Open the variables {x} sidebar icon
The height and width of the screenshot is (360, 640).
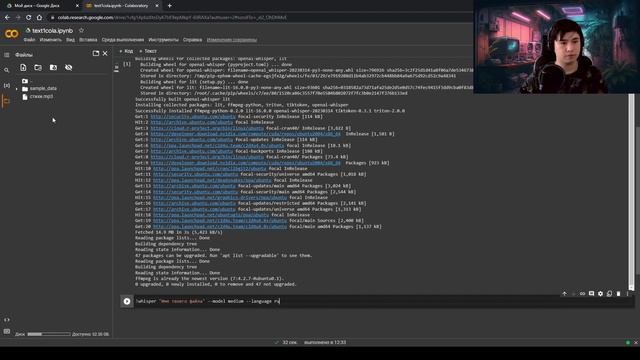[7, 85]
